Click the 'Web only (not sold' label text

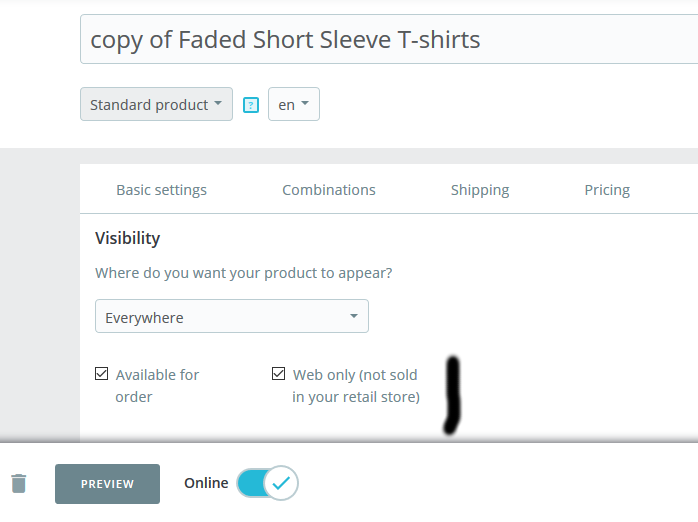(x=355, y=375)
